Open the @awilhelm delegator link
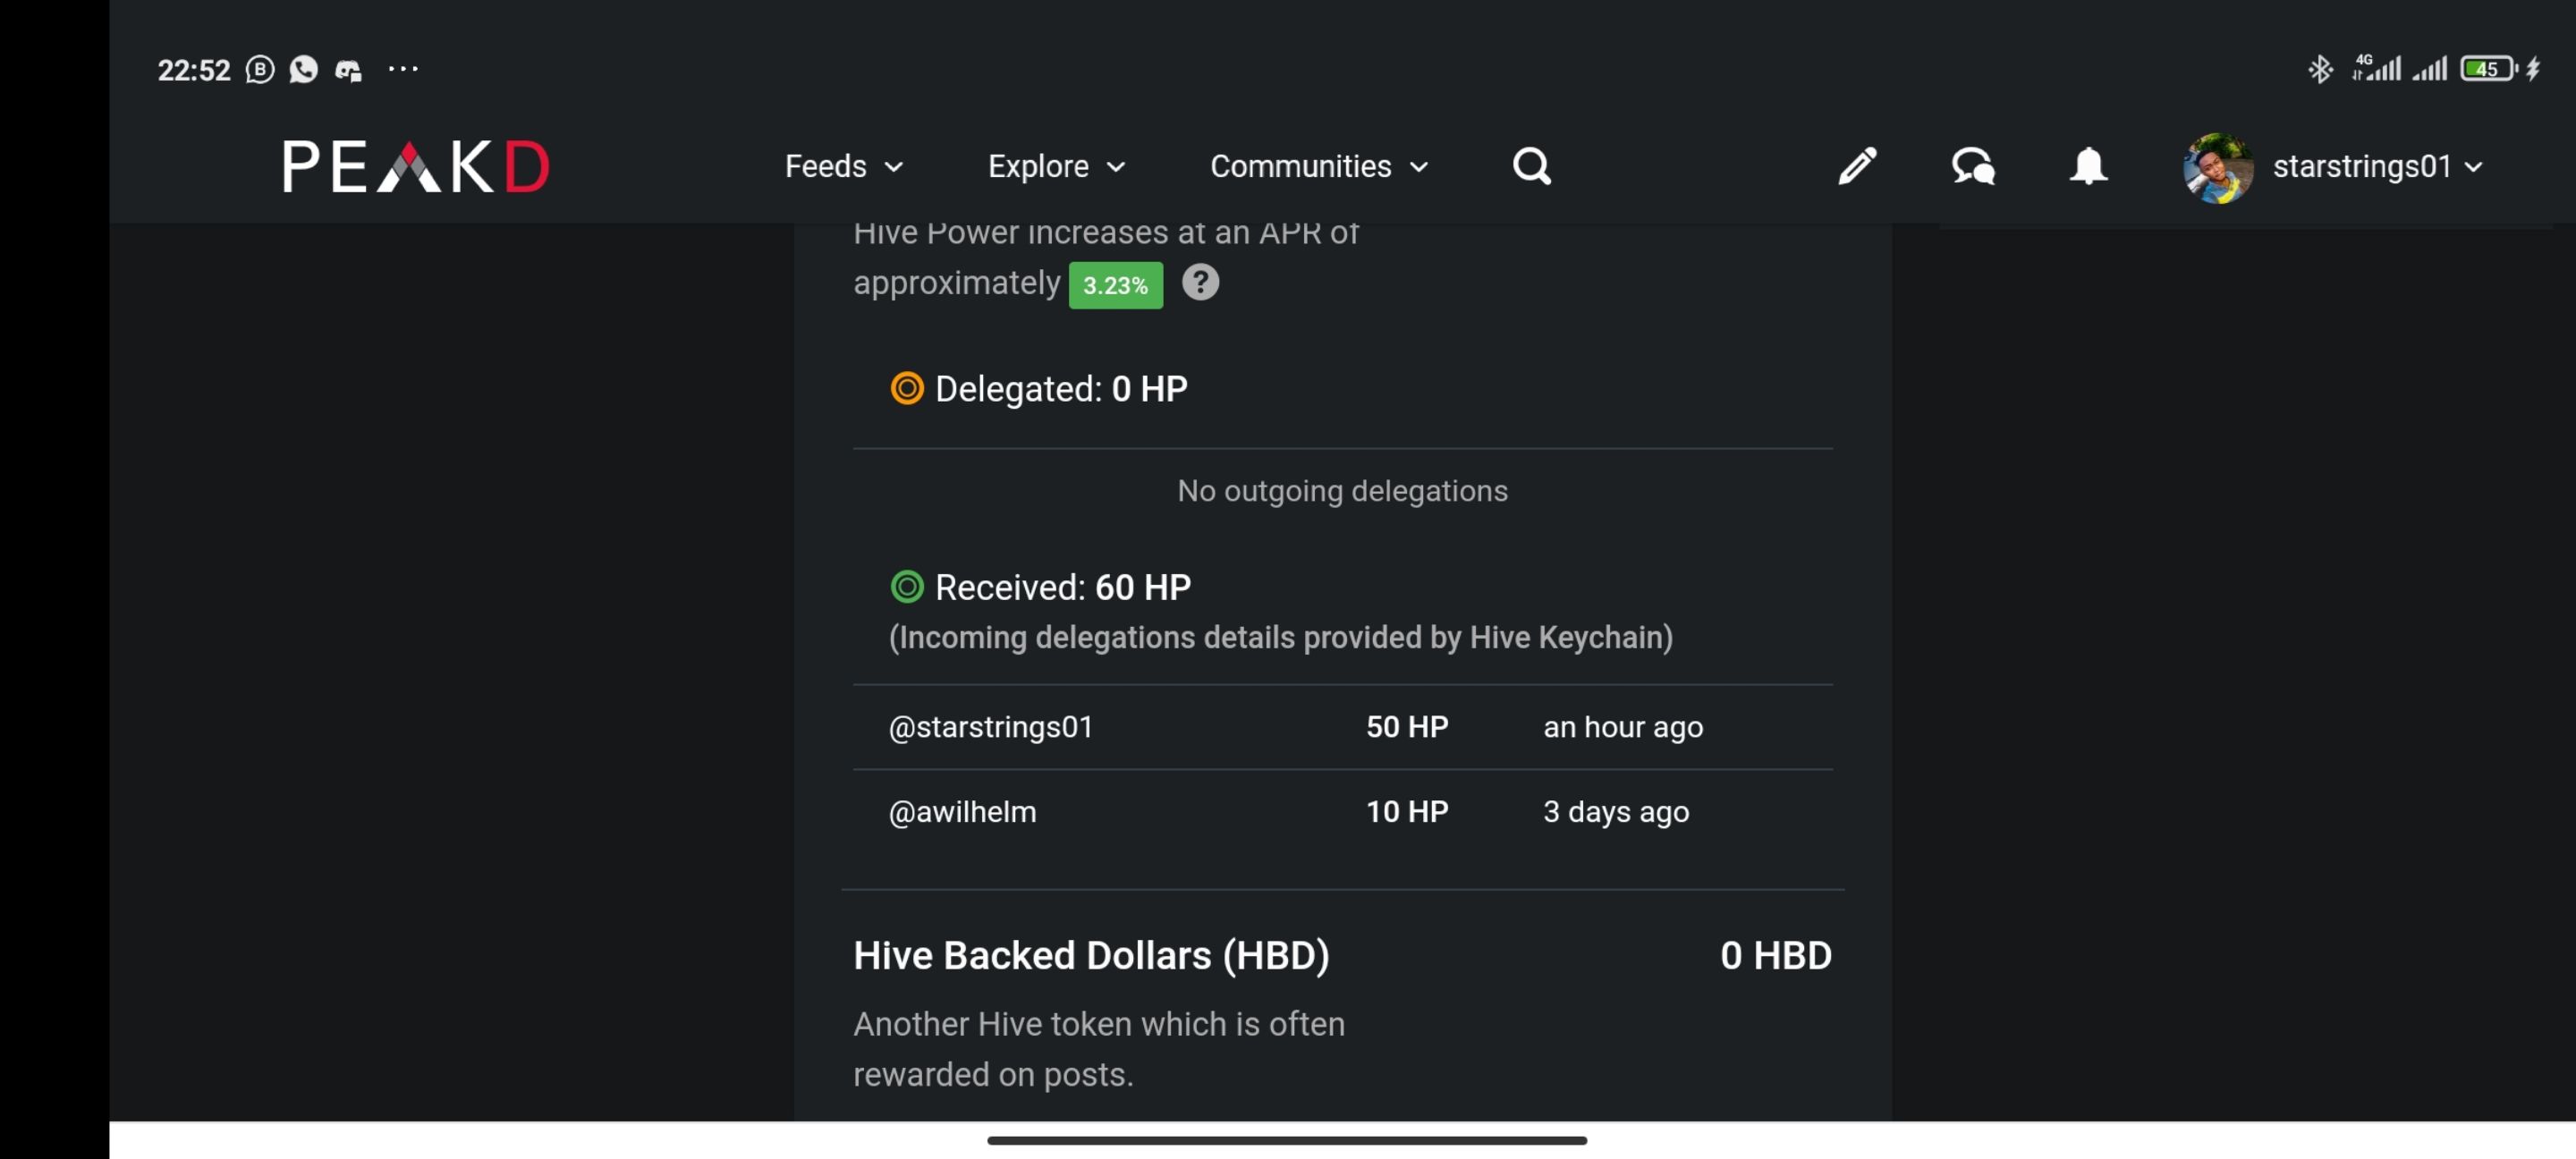 coord(962,812)
